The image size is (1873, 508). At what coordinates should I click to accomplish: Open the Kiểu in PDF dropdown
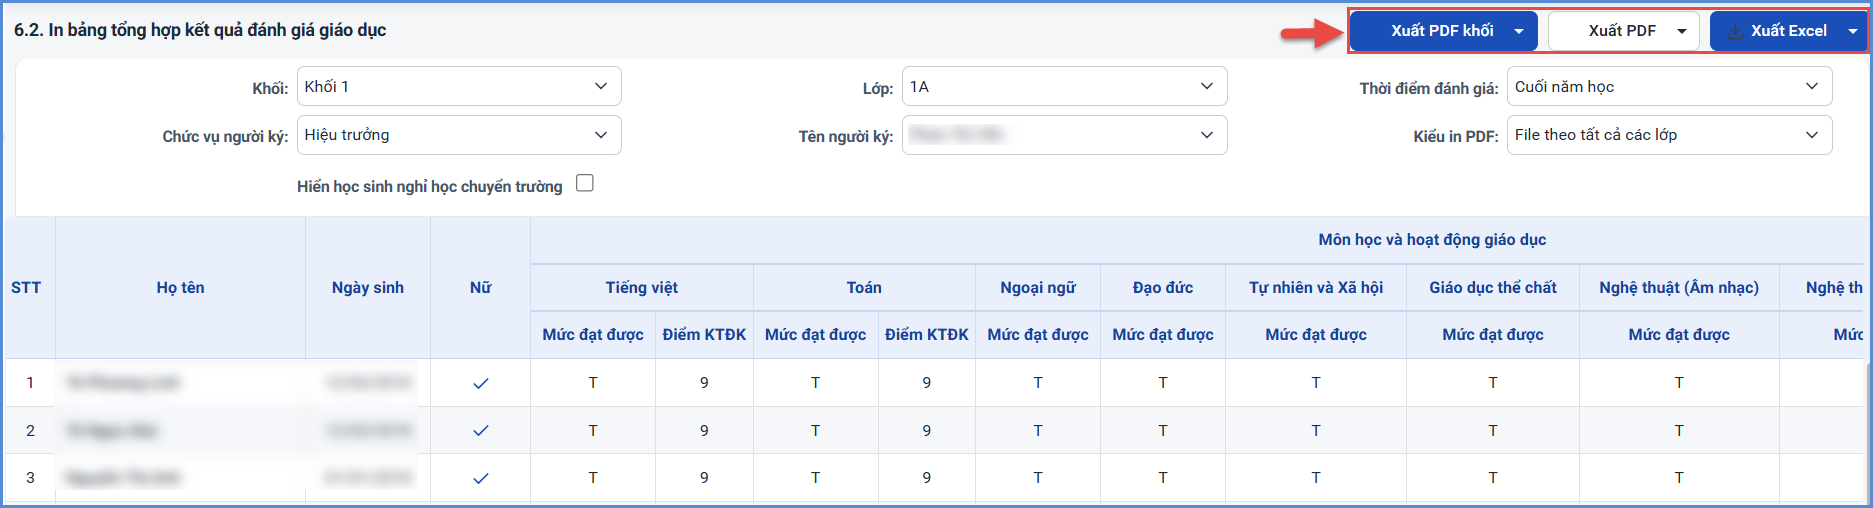[1669, 135]
